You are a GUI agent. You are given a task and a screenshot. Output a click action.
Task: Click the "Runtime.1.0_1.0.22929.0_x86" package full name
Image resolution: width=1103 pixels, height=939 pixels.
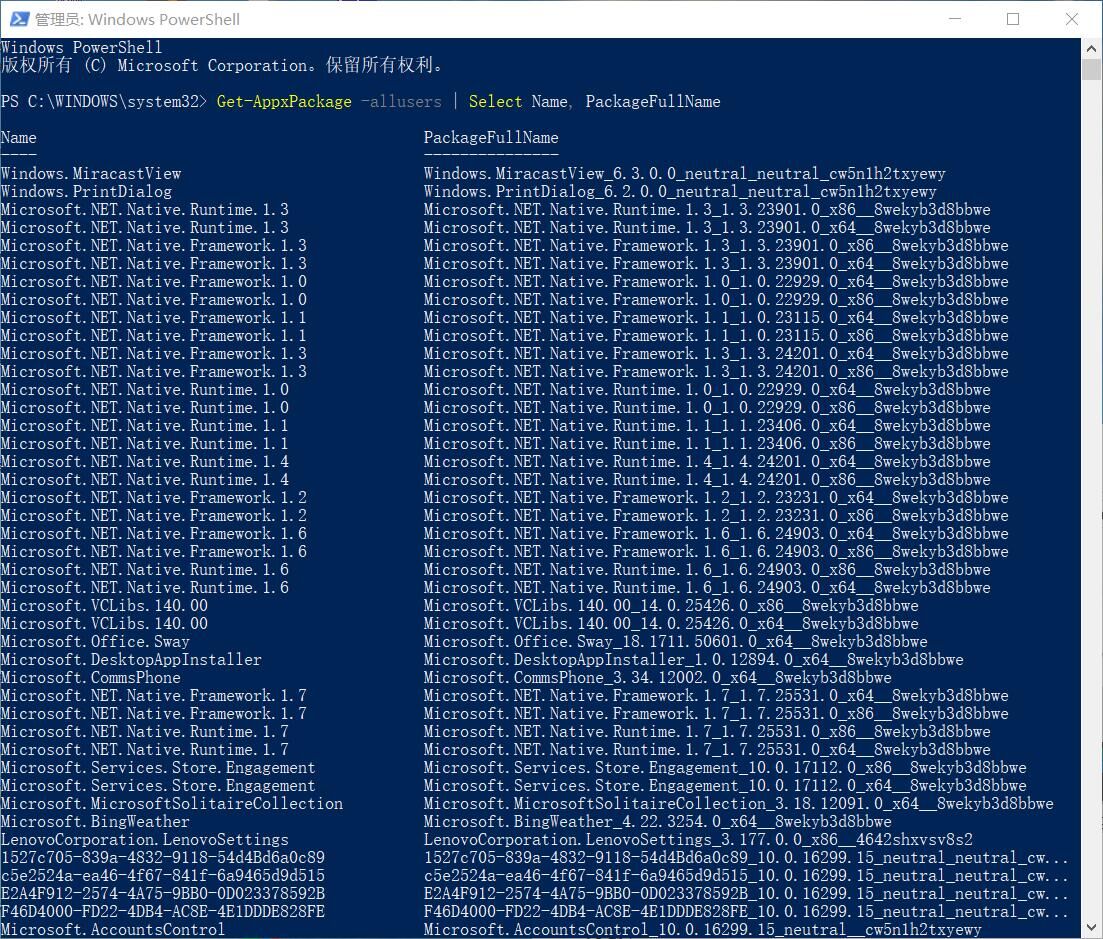click(707, 407)
